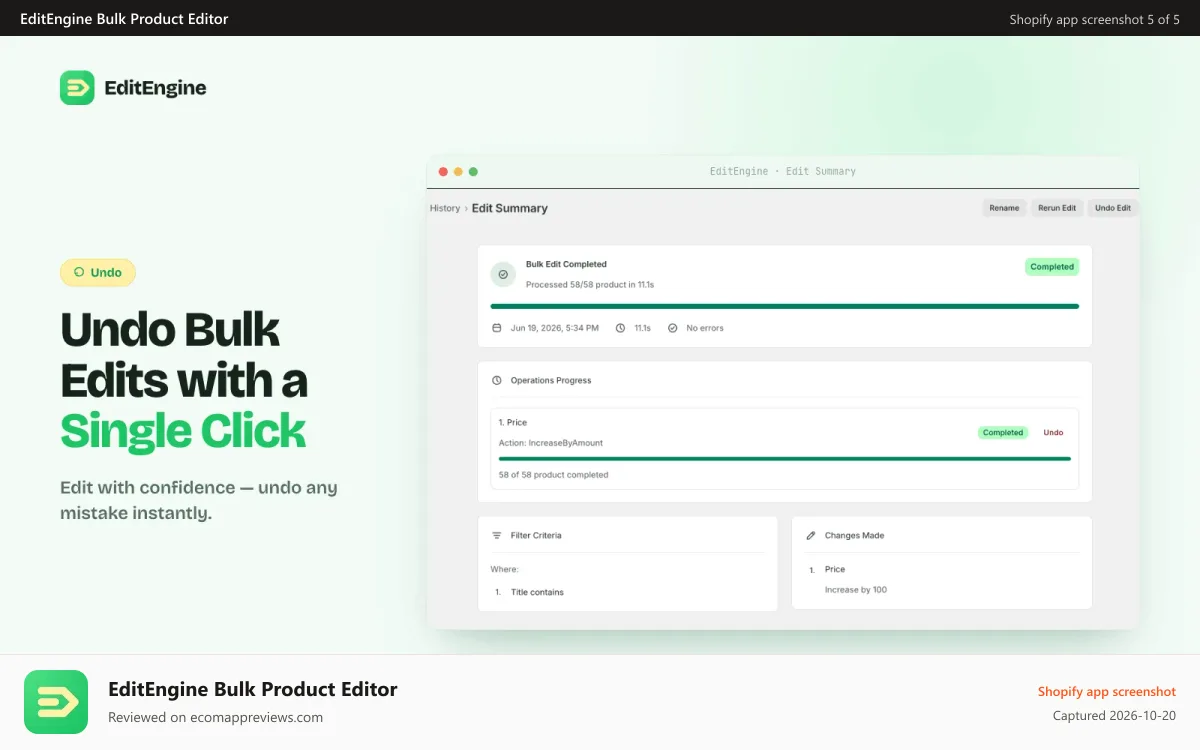Click the Bulk Edit progress bar
The height and width of the screenshot is (750, 1200).
coord(785,306)
